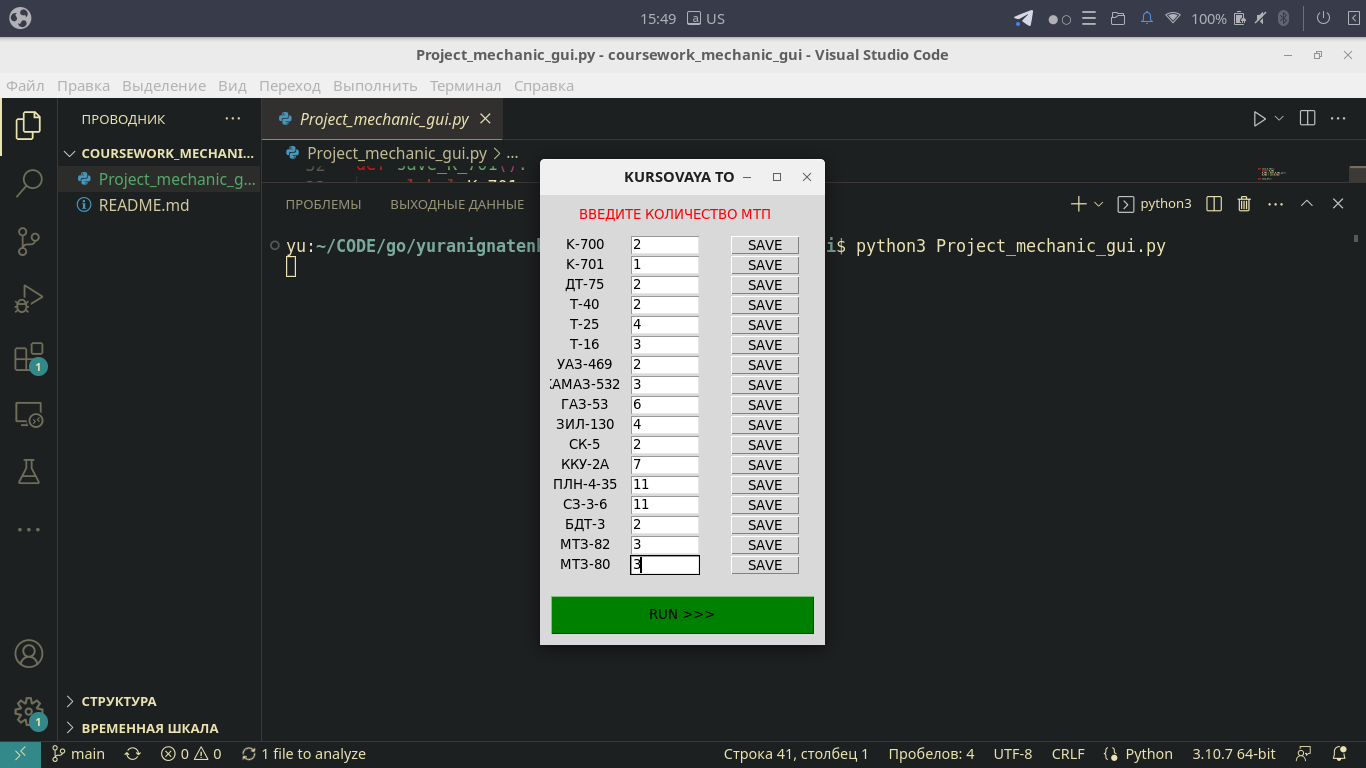
Task: Run Python file with play icon
Action: click(1259, 119)
